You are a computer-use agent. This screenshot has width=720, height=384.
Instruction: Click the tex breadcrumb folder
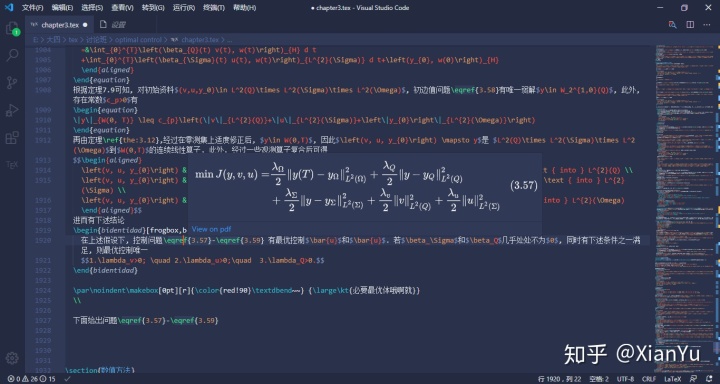[x=73, y=40]
